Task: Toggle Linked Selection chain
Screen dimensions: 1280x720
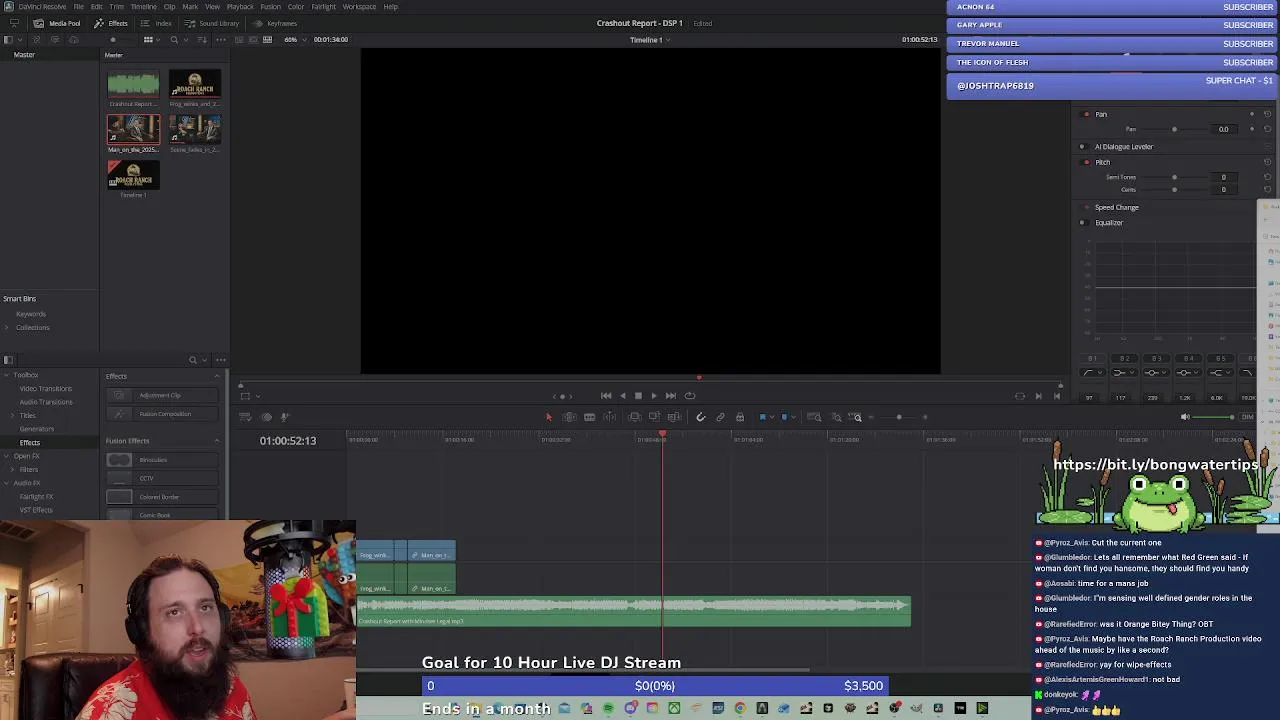Action: (720, 417)
